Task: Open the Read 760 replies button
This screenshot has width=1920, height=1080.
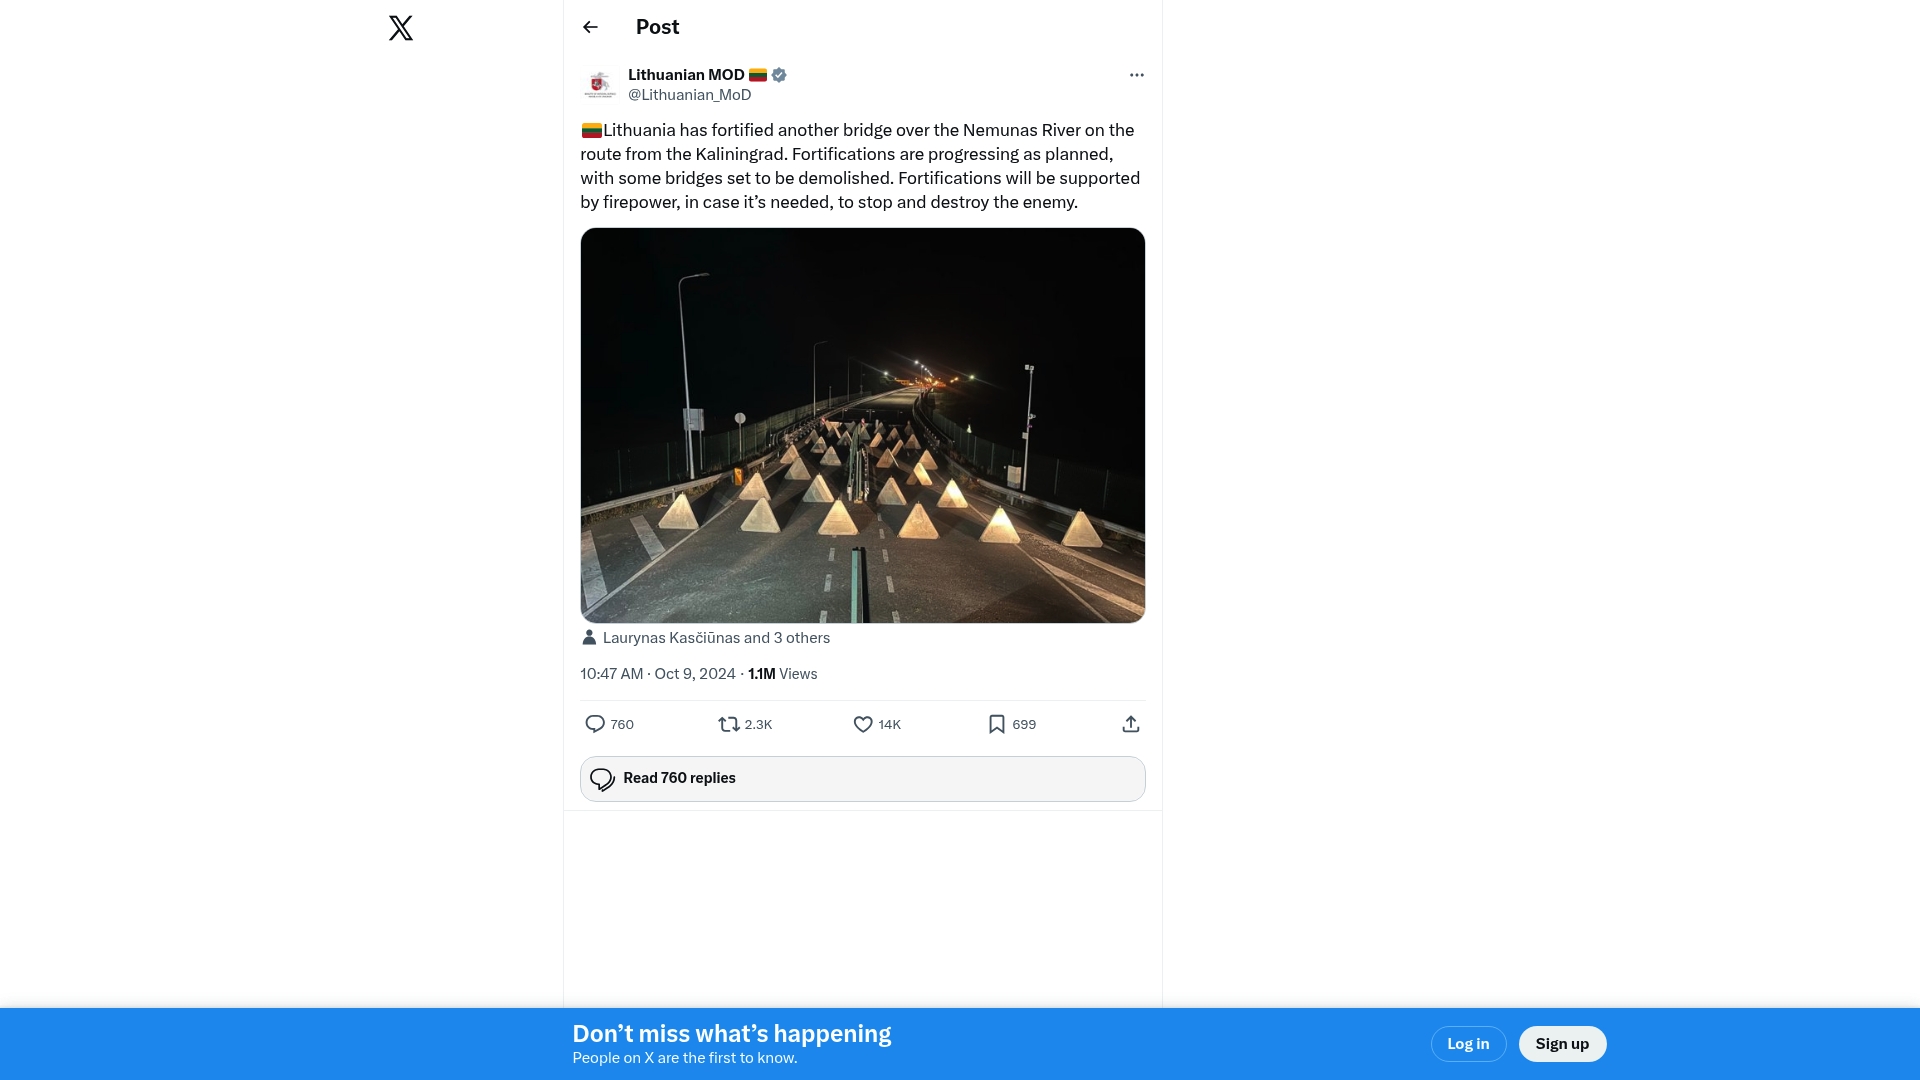Action: pos(862,779)
